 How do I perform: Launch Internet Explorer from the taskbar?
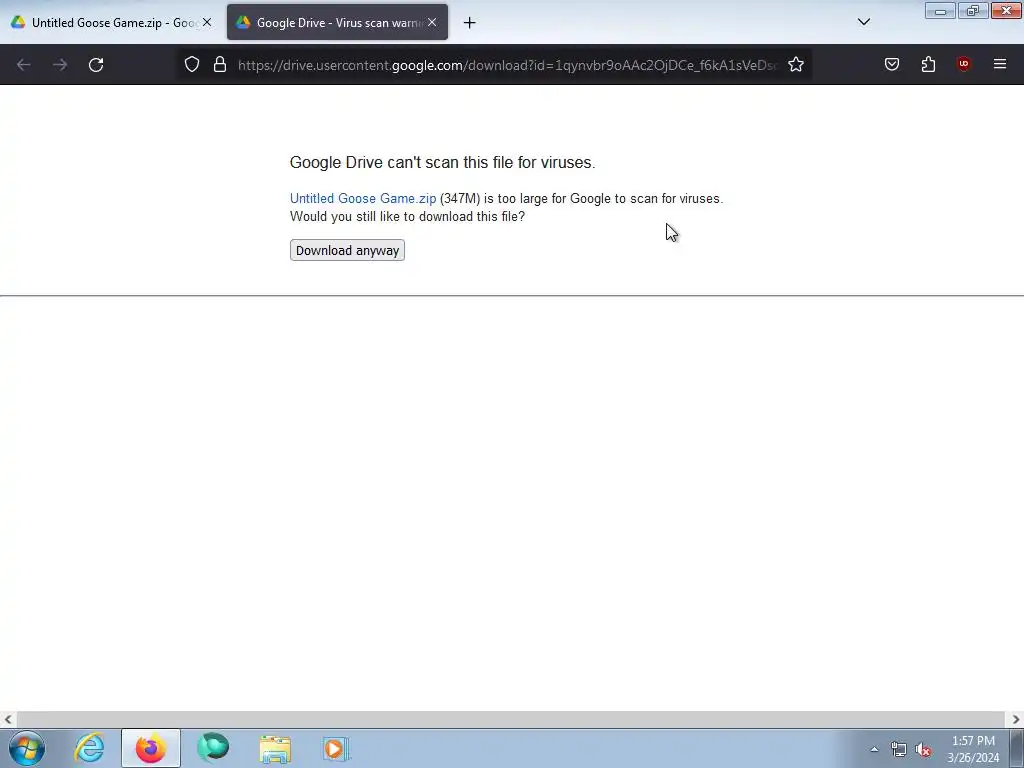click(x=89, y=748)
